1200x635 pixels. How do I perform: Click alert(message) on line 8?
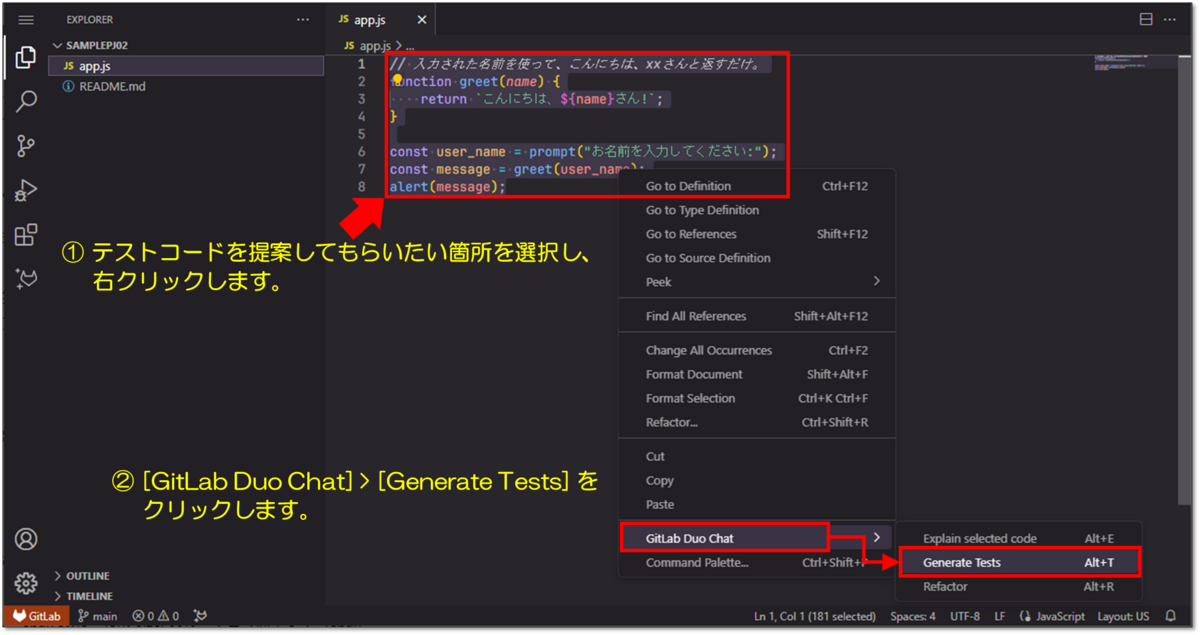448,187
